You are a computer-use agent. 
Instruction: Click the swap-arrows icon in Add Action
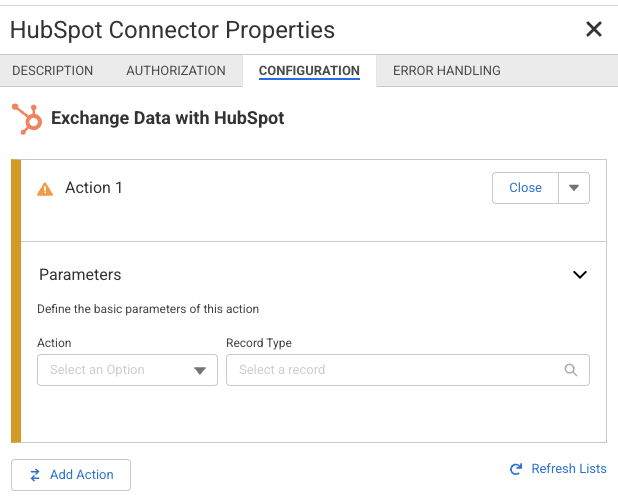tap(35, 475)
